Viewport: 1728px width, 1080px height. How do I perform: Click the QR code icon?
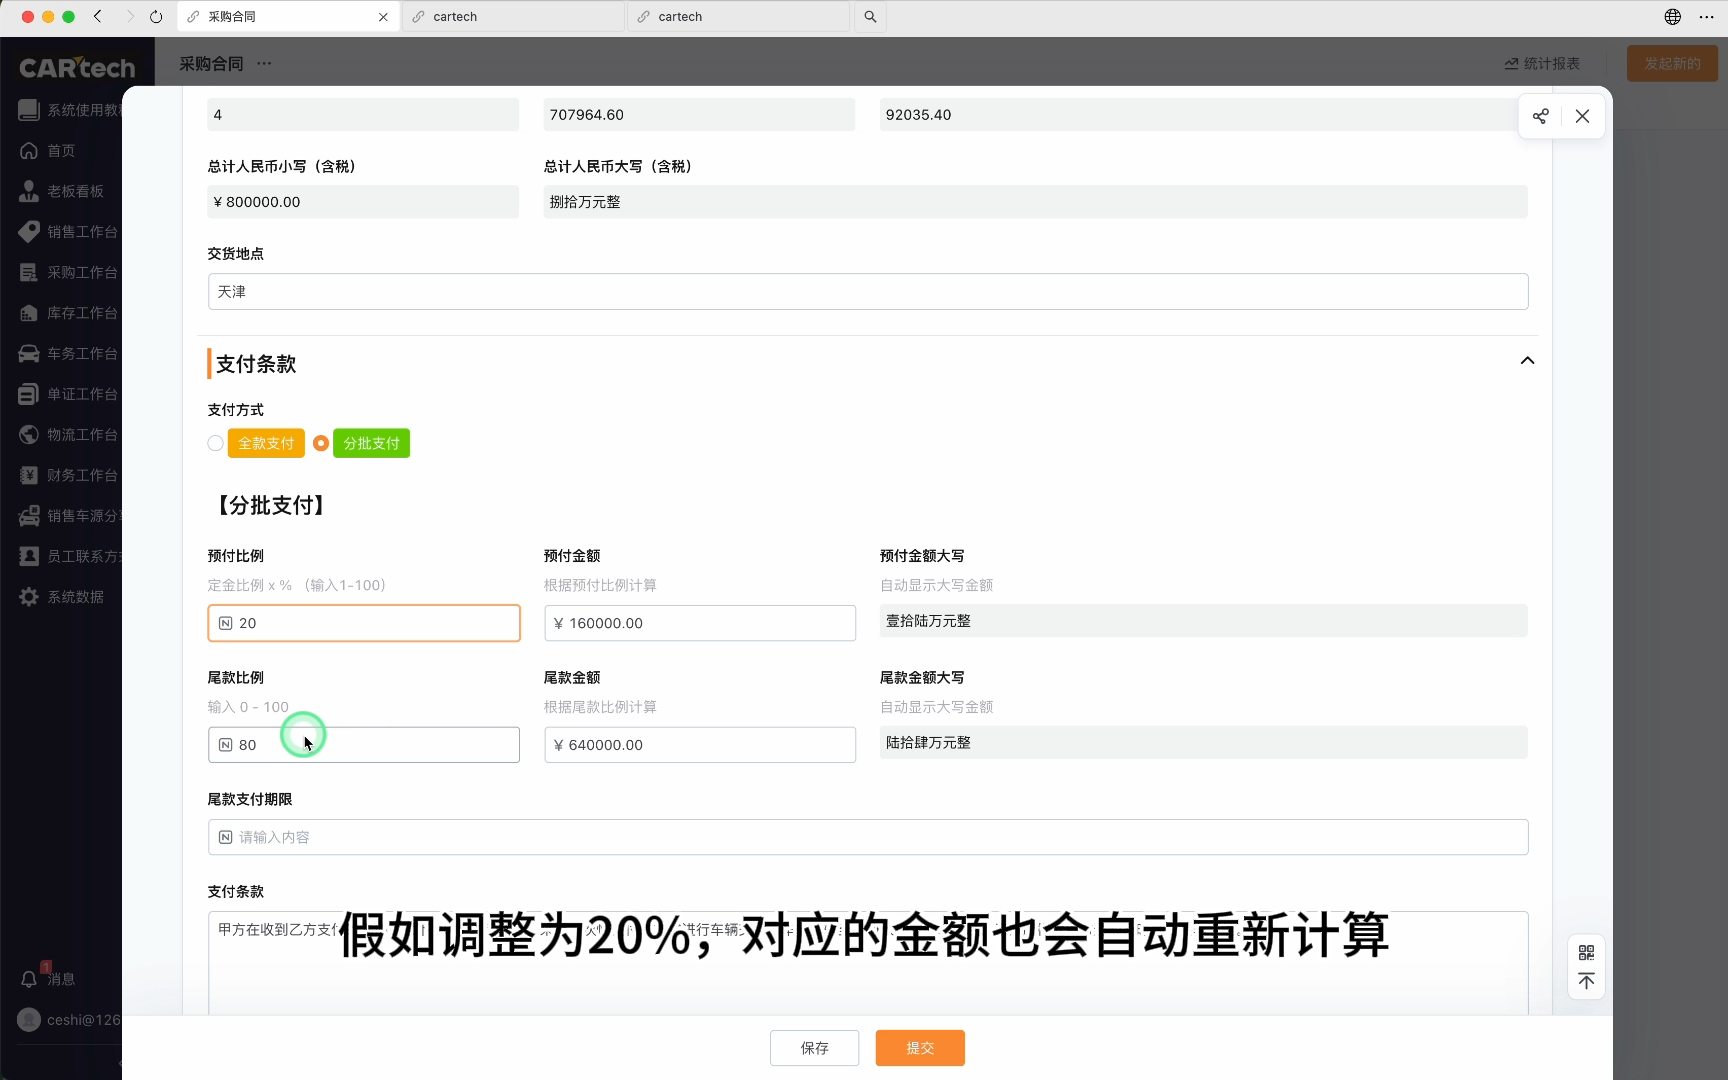pyautogui.click(x=1586, y=953)
